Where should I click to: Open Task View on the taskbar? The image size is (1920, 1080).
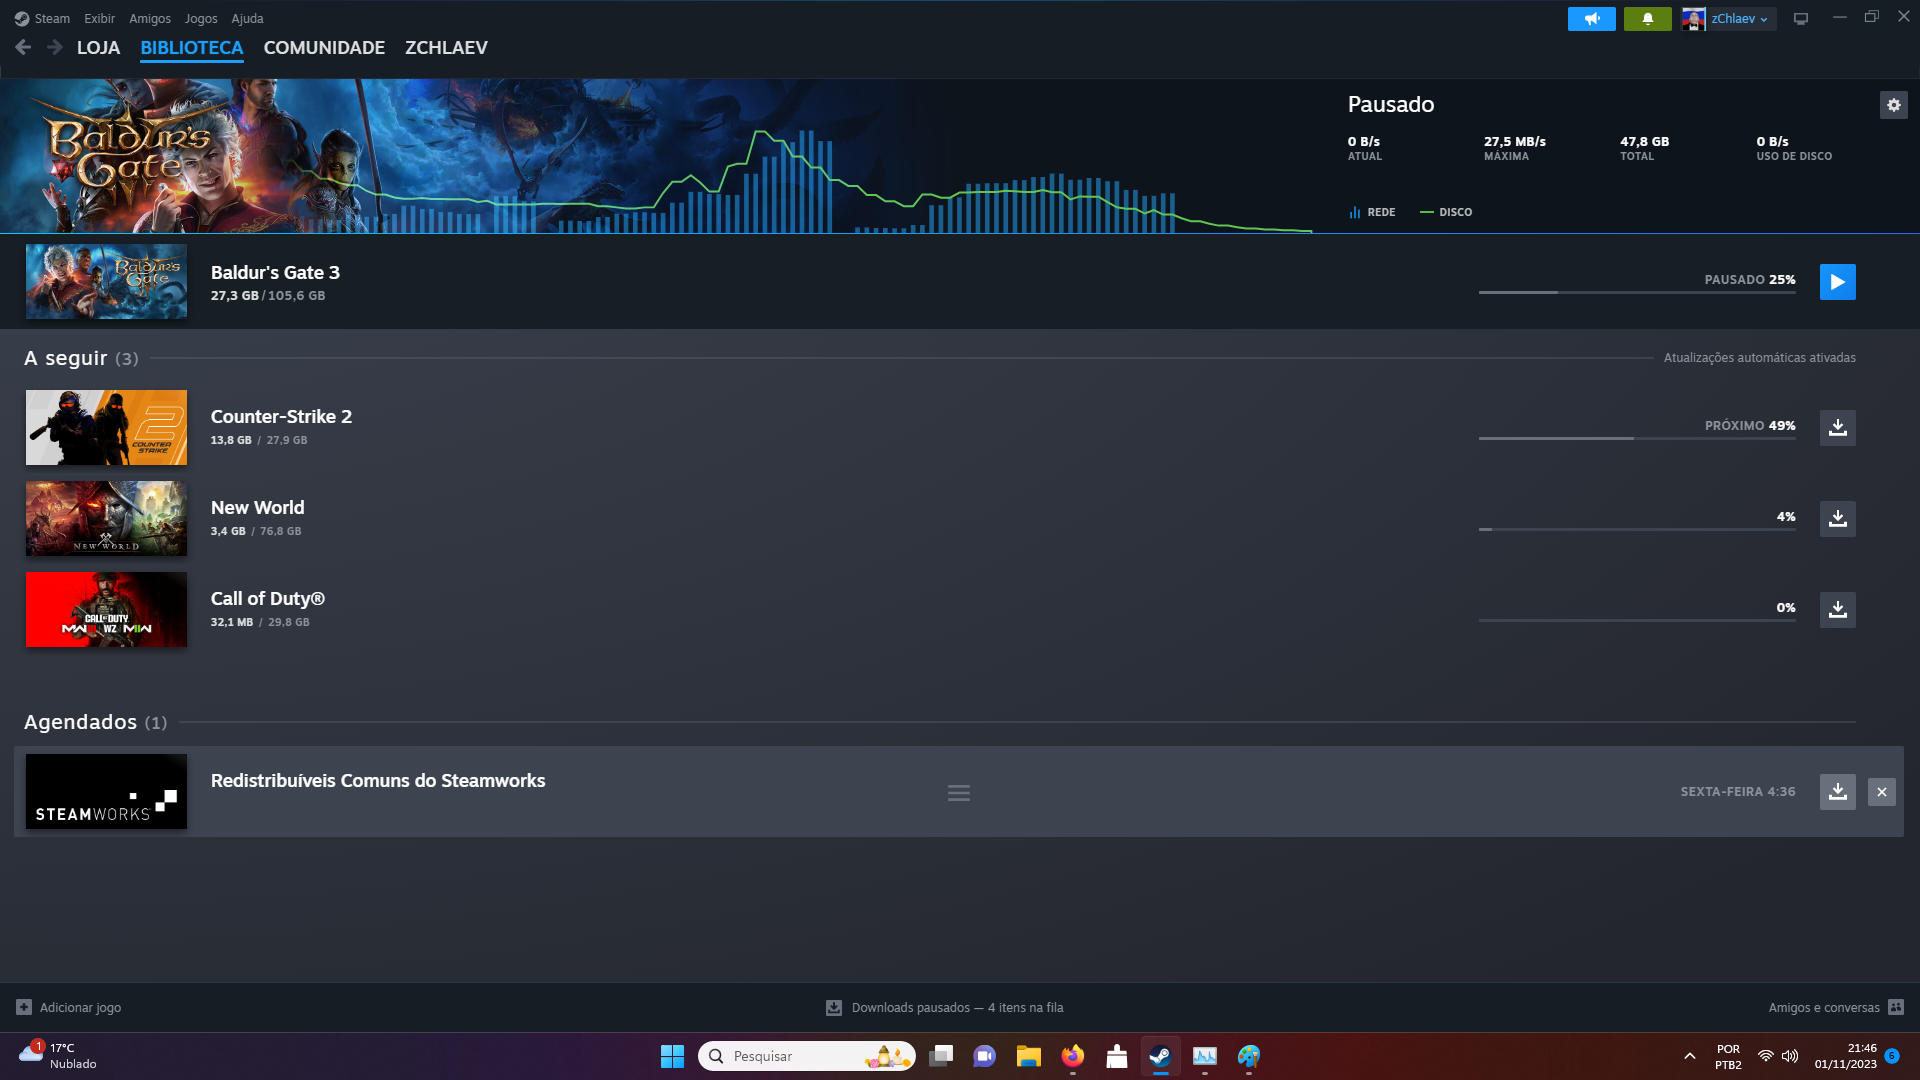(x=940, y=1056)
